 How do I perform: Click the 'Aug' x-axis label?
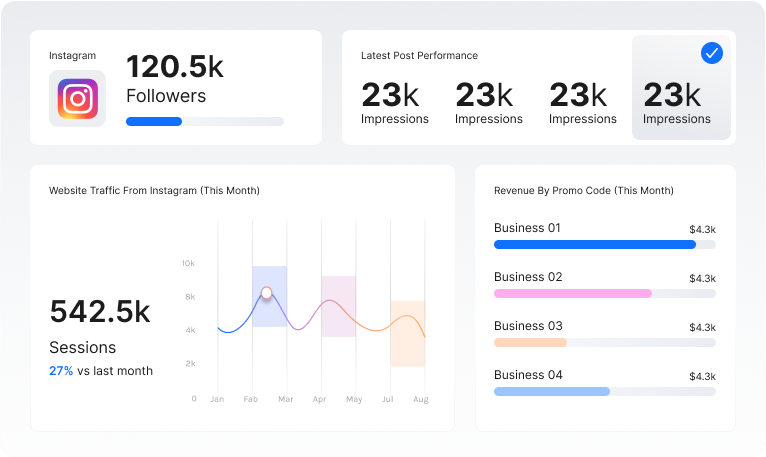[421, 399]
